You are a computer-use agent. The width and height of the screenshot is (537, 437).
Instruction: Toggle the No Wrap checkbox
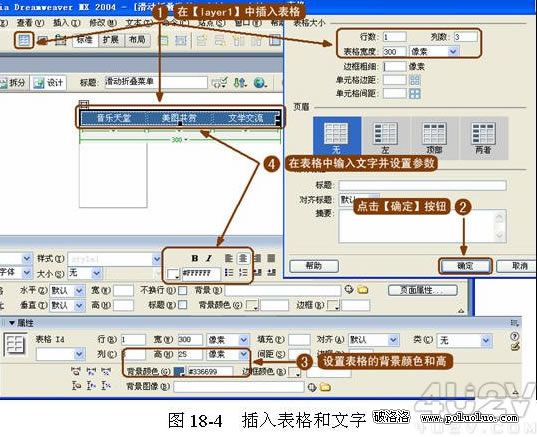[183, 291]
